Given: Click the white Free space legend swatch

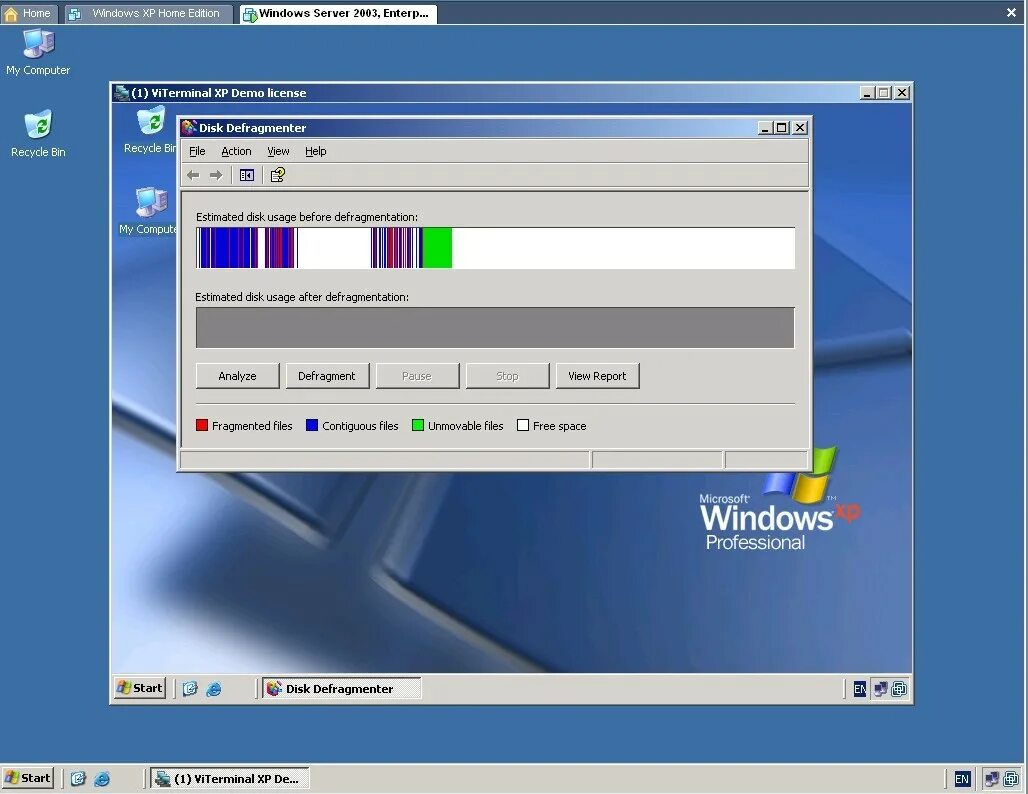Looking at the screenshot, I should tap(523, 425).
